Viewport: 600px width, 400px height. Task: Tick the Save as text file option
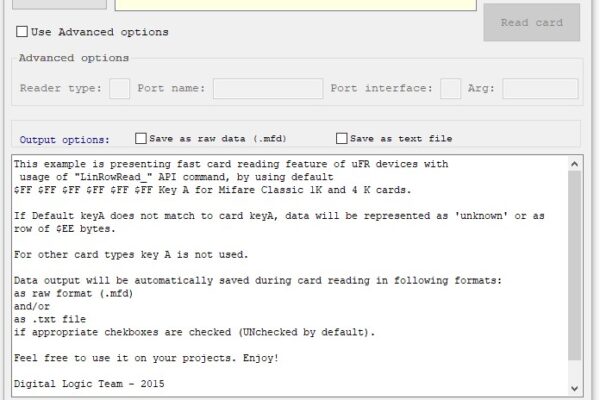(341, 138)
